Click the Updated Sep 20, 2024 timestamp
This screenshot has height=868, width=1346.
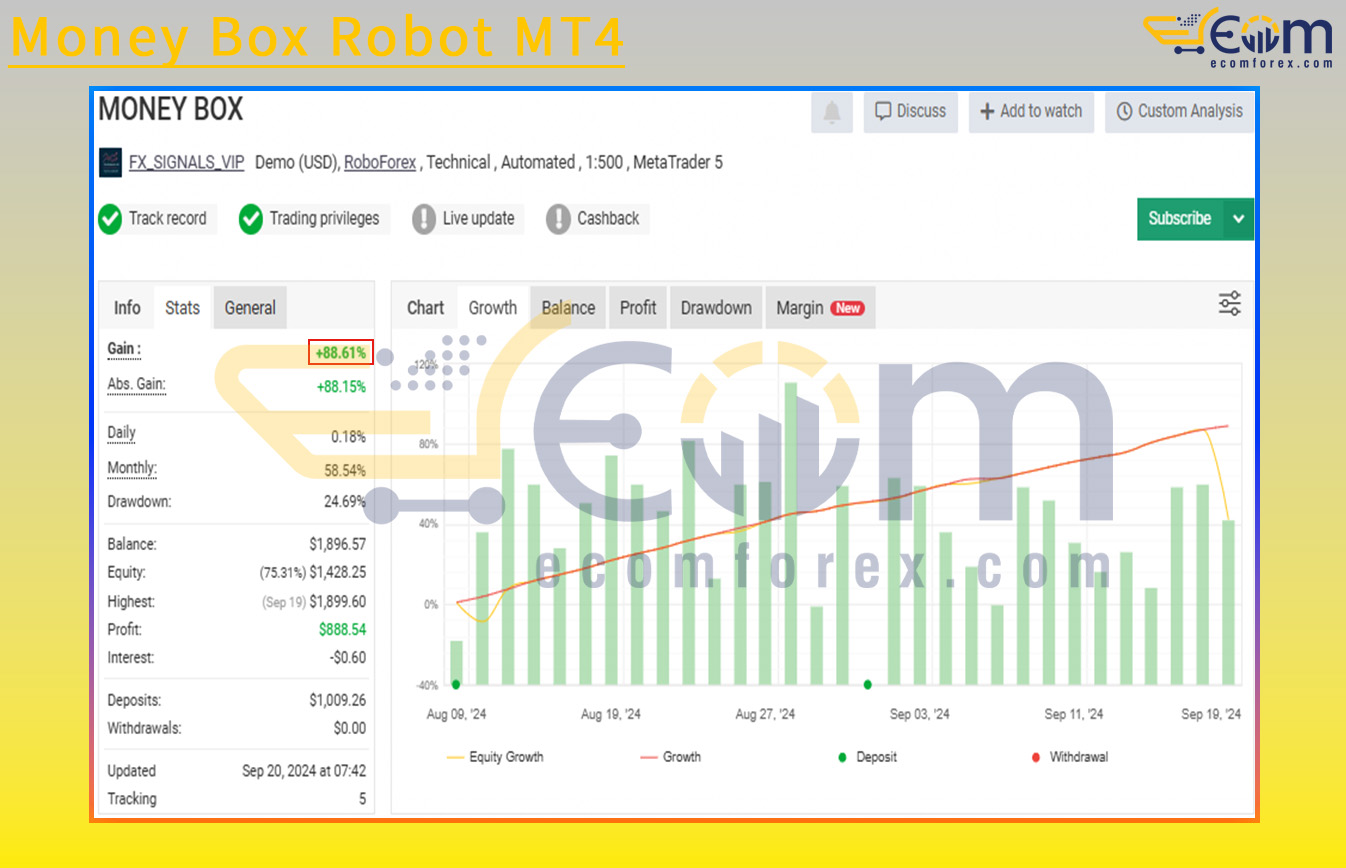304,771
